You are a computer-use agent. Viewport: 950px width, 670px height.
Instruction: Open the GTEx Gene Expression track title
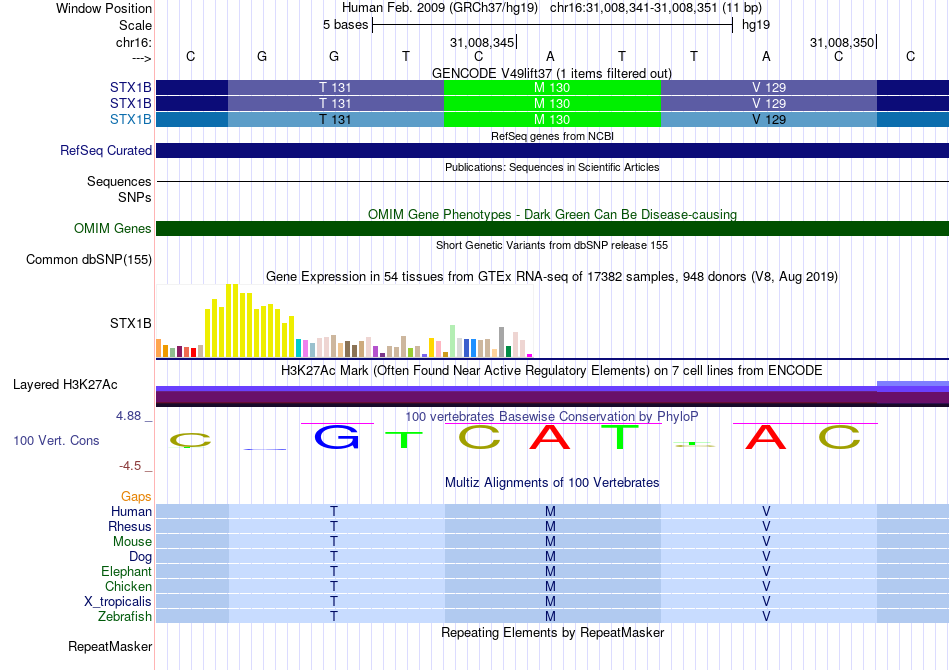click(x=552, y=277)
